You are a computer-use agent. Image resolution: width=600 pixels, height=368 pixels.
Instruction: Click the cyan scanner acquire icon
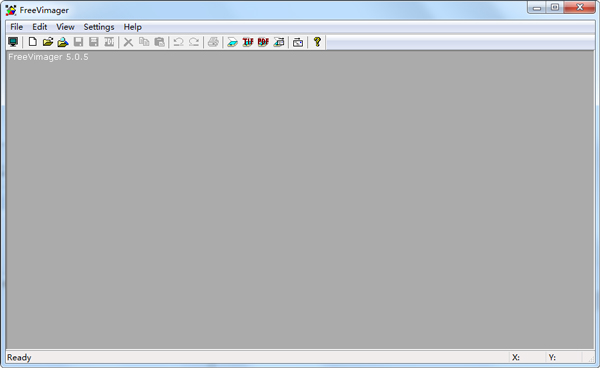pyautogui.click(x=232, y=42)
